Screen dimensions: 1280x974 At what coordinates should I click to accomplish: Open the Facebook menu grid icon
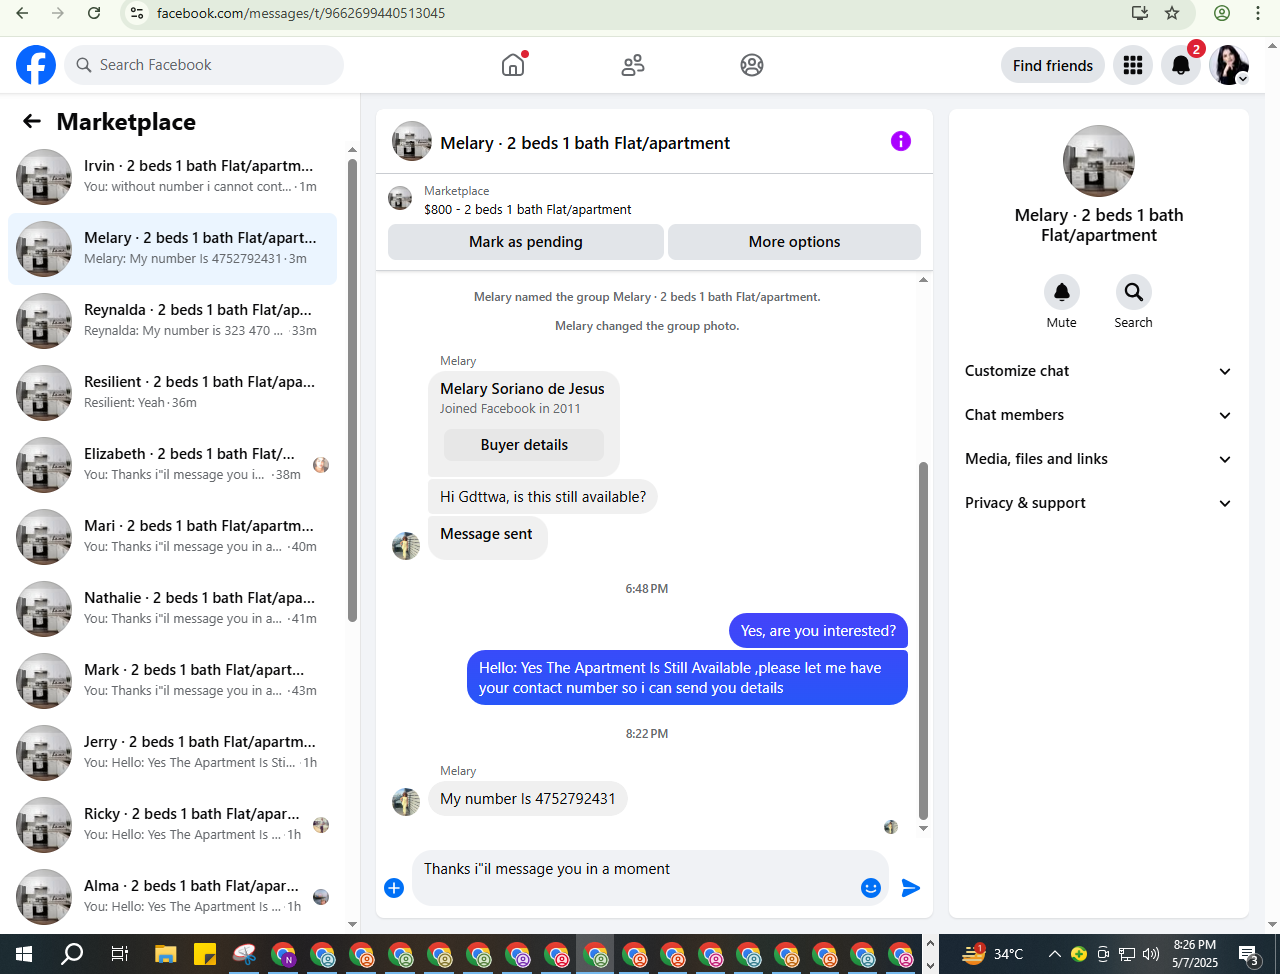(x=1133, y=65)
